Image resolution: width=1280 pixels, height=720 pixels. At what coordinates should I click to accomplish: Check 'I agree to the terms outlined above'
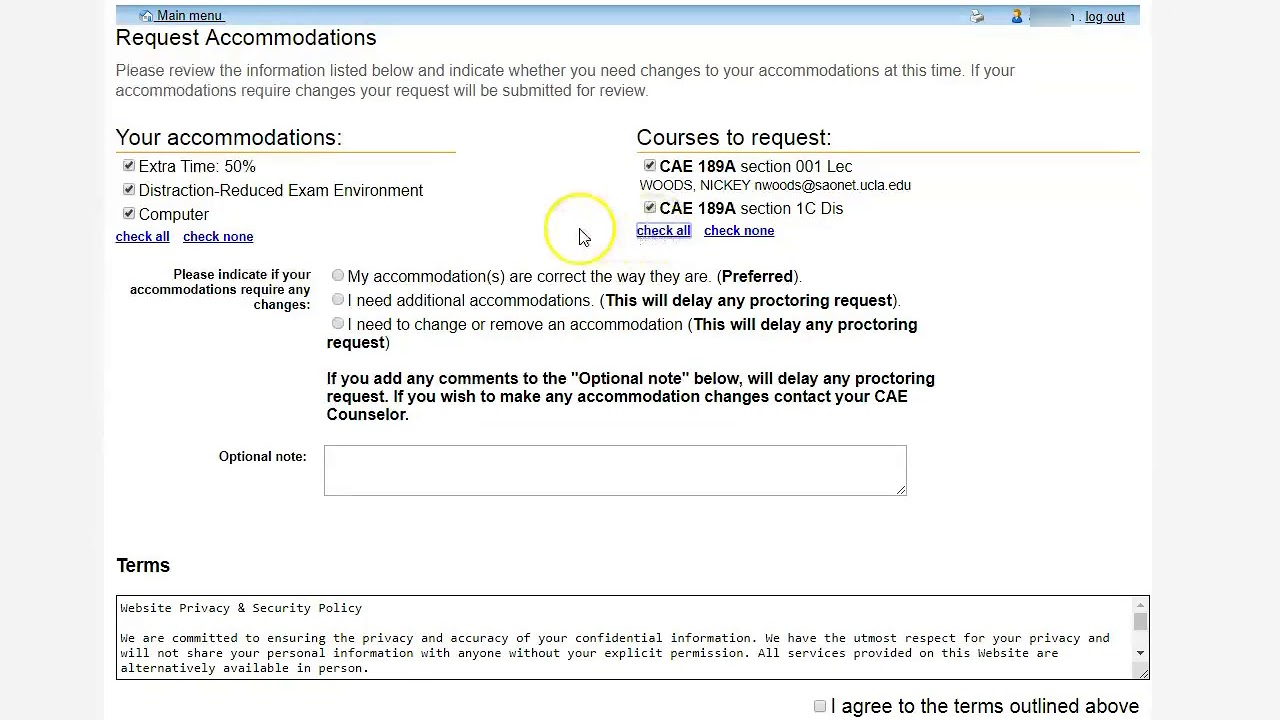click(x=820, y=706)
